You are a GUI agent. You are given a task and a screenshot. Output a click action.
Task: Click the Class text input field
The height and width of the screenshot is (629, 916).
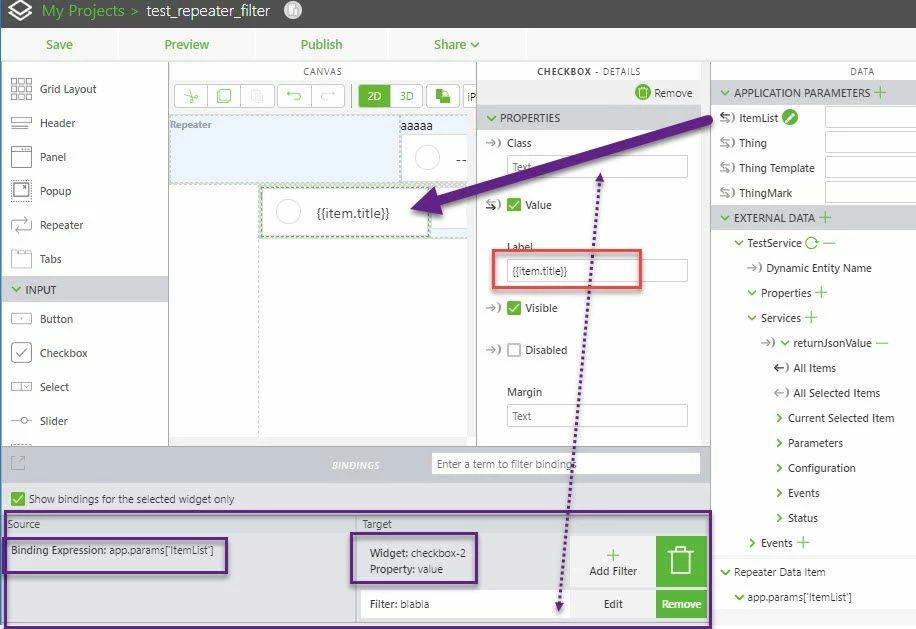tap(597, 166)
